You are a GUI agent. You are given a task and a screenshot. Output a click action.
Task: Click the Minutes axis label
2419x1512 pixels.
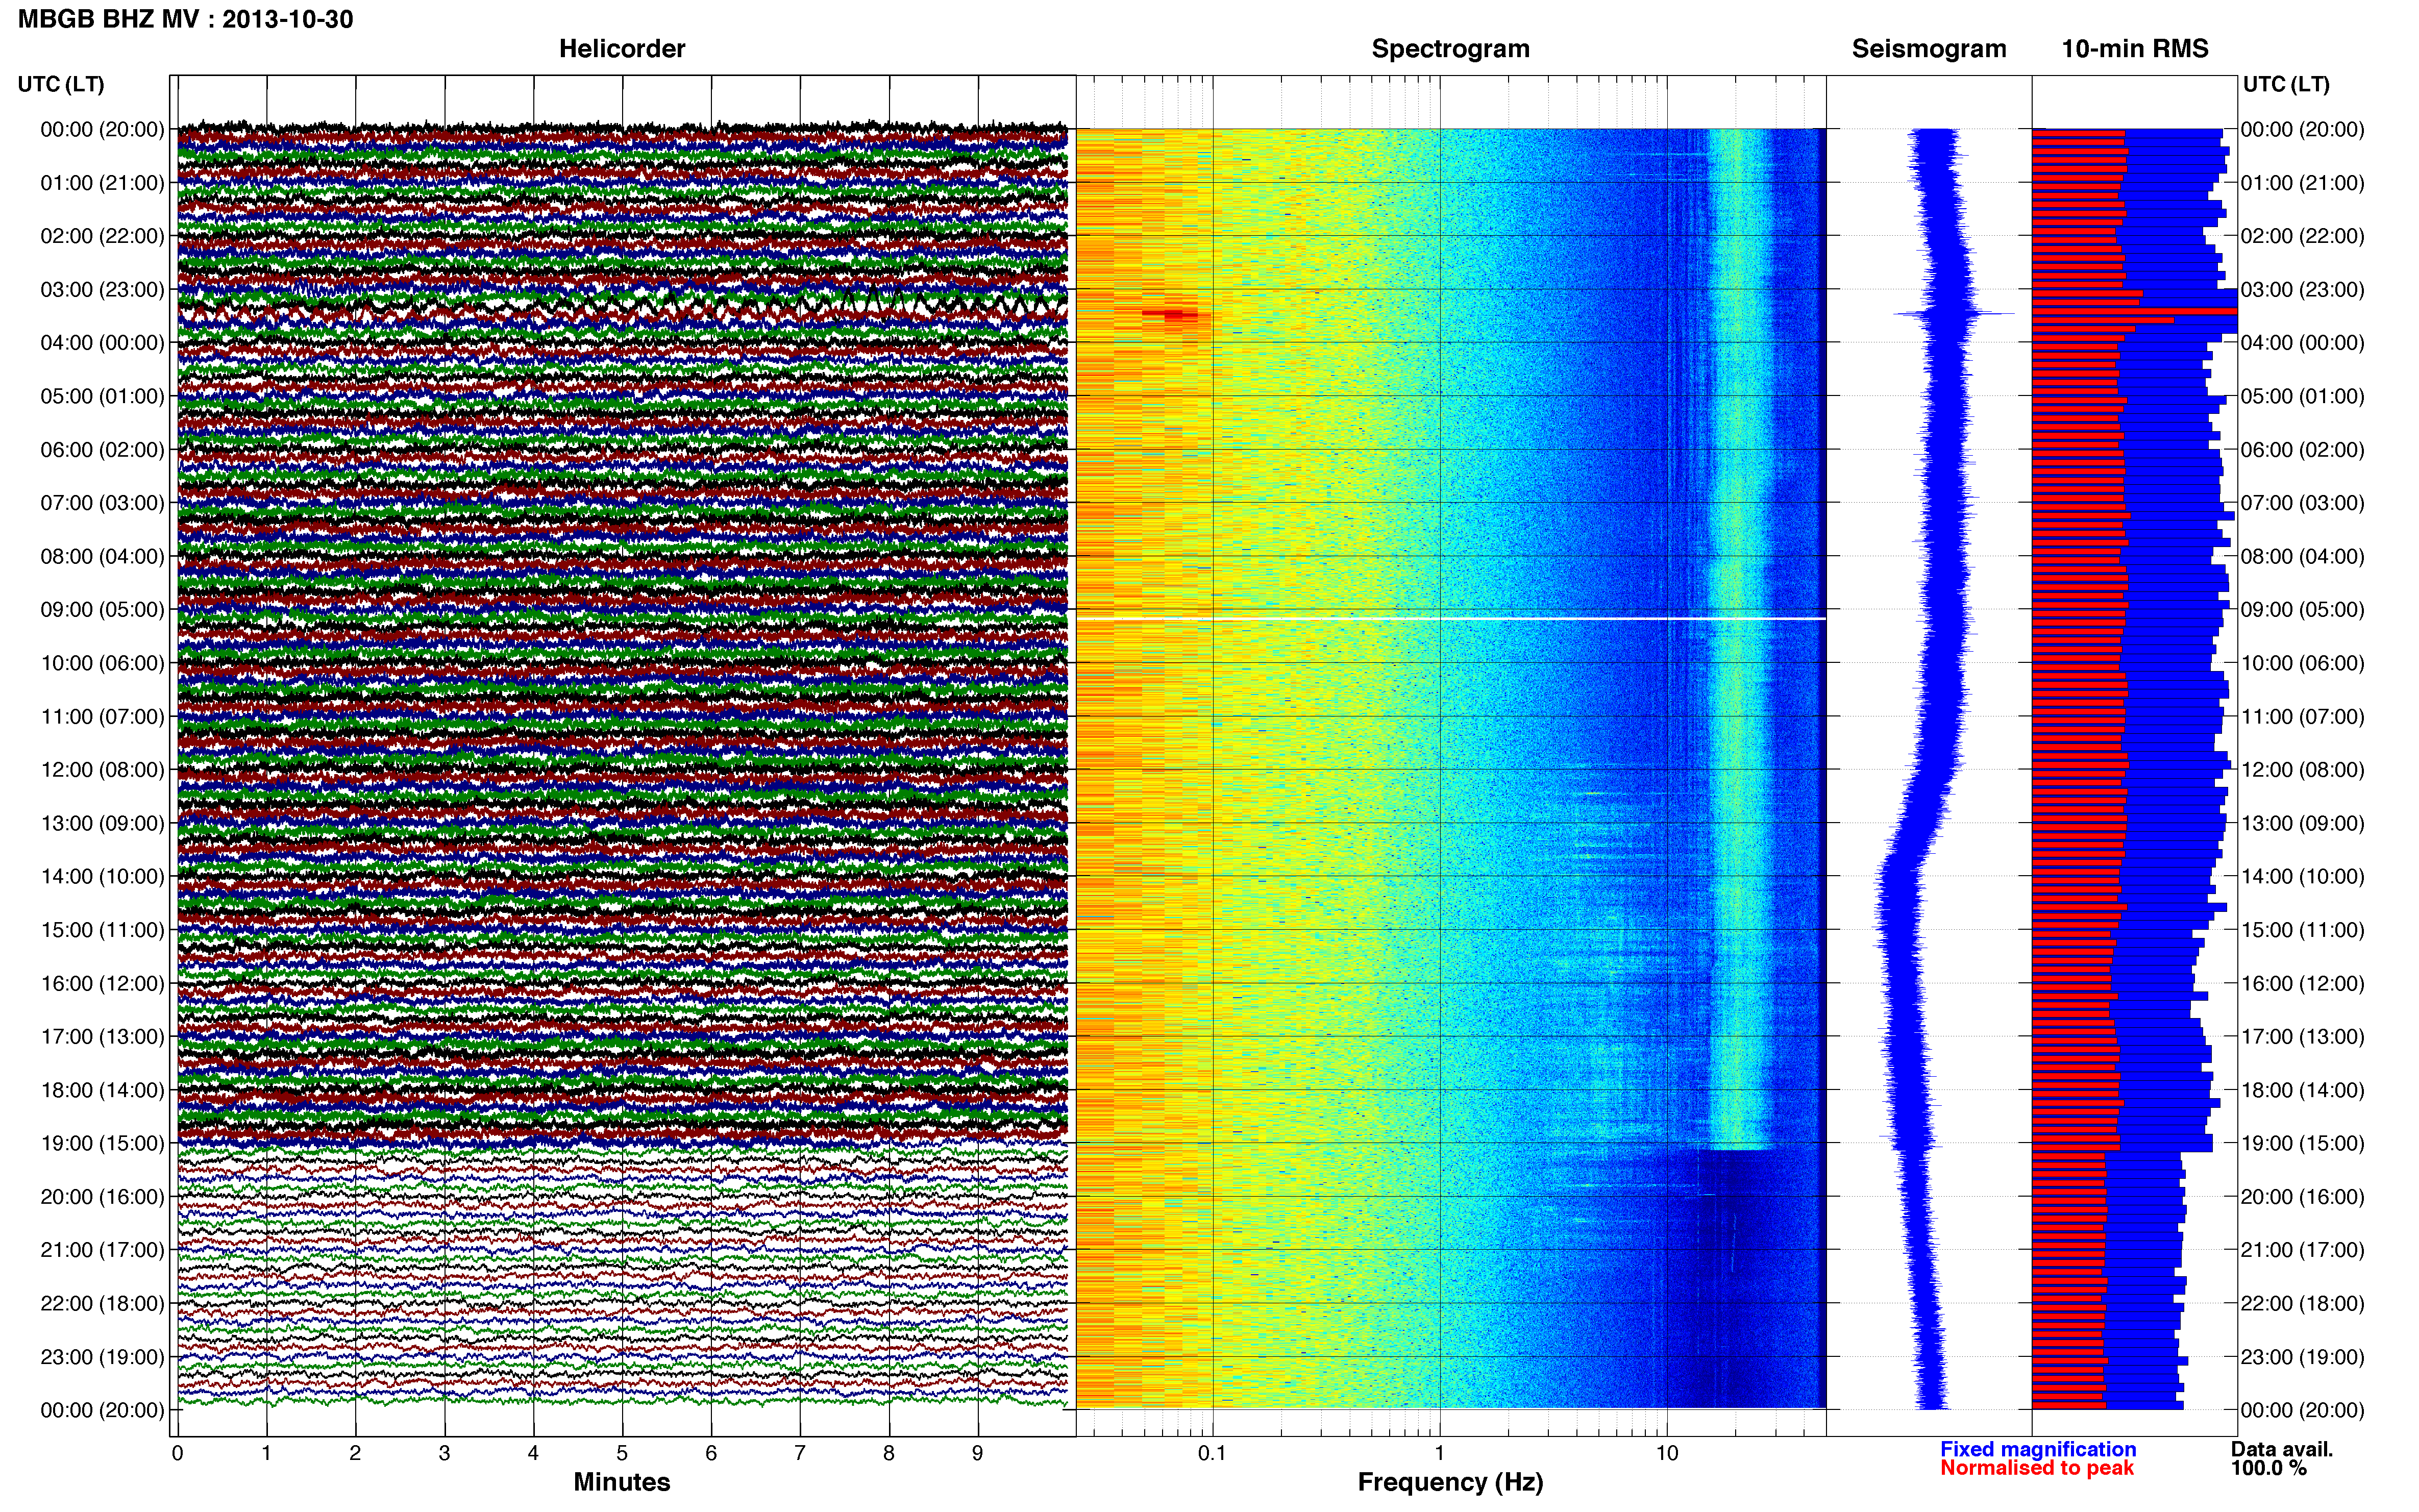[x=621, y=1482]
